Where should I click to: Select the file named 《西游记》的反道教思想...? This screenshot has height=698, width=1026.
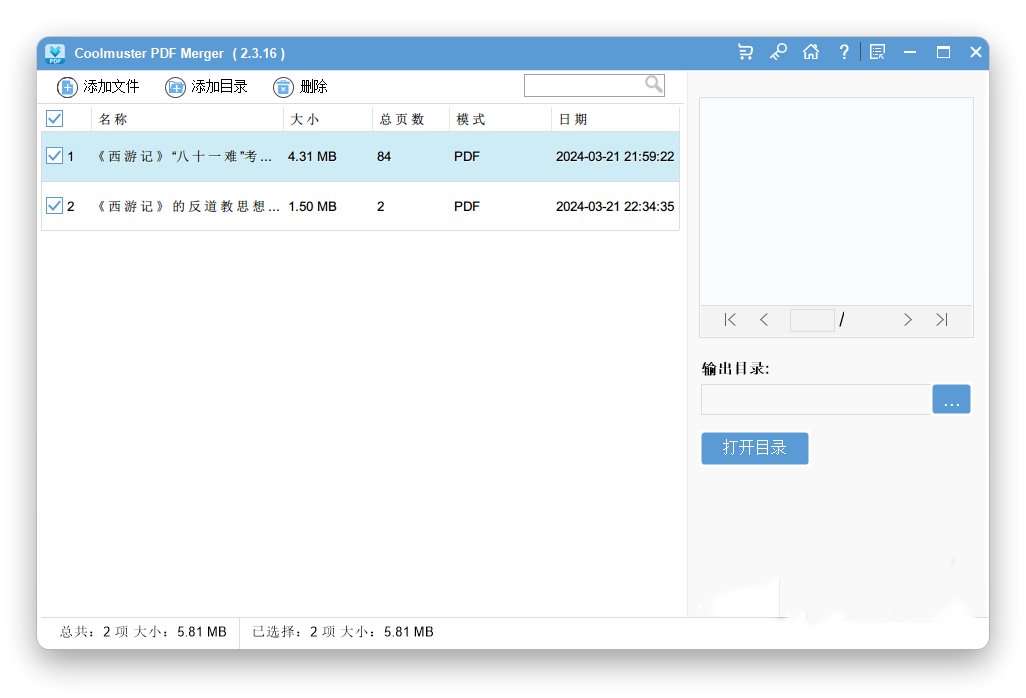pyautogui.click(x=188, y=206)
